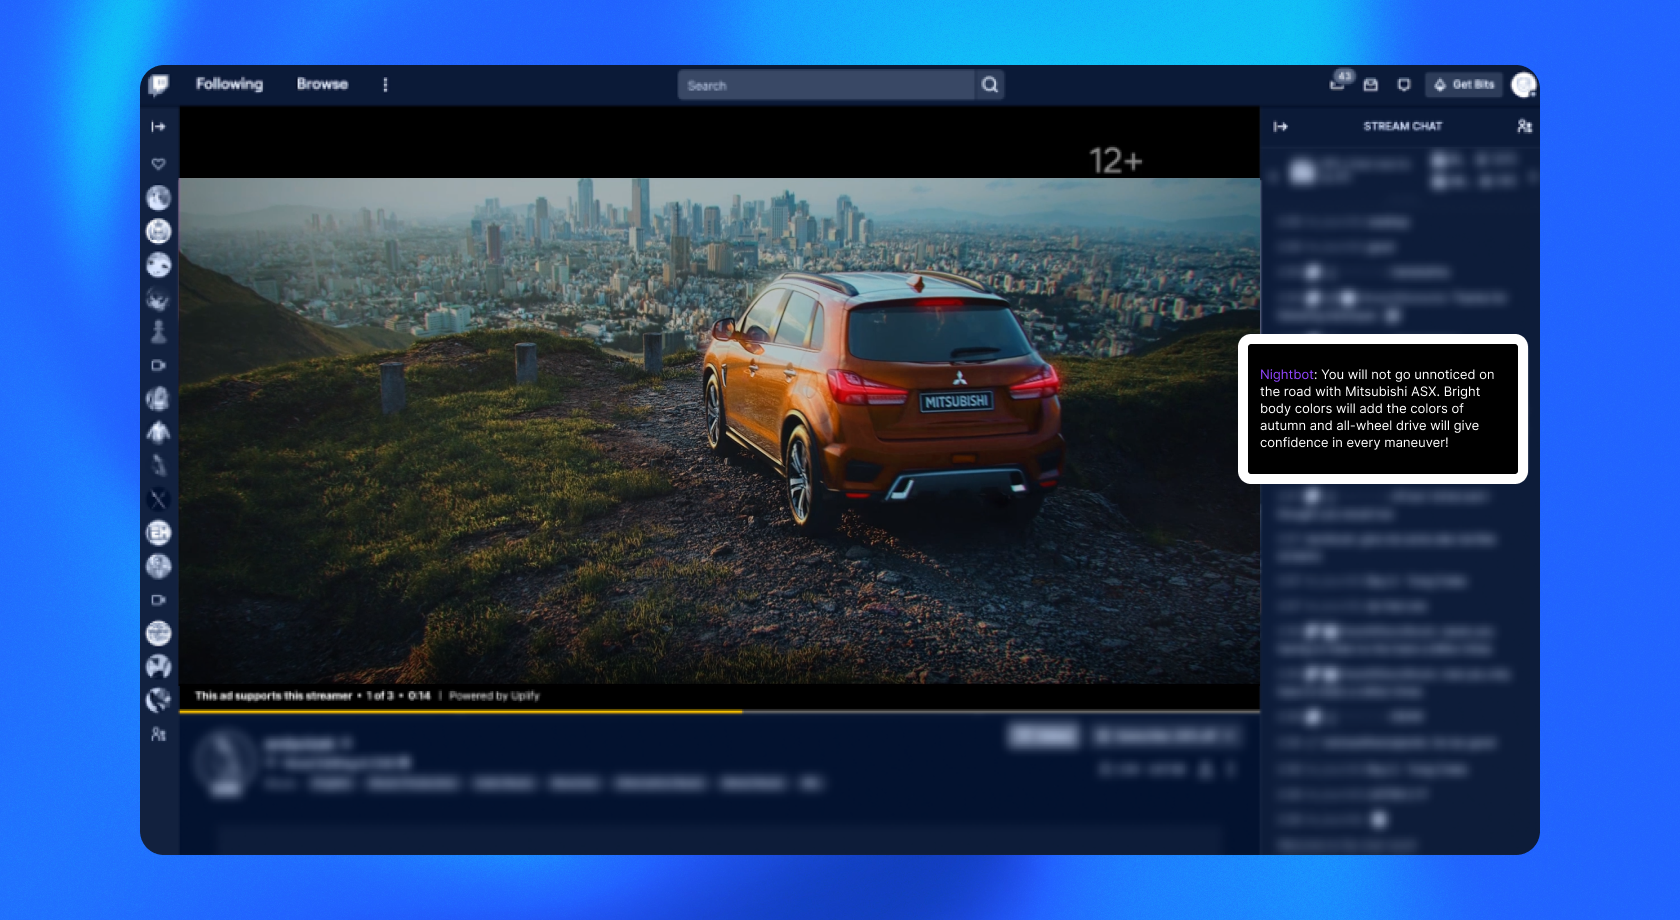This screenshot has width=1680, height=920.
Task: Open the three-dot more menu beside Browse
Action: click(385, 85)
